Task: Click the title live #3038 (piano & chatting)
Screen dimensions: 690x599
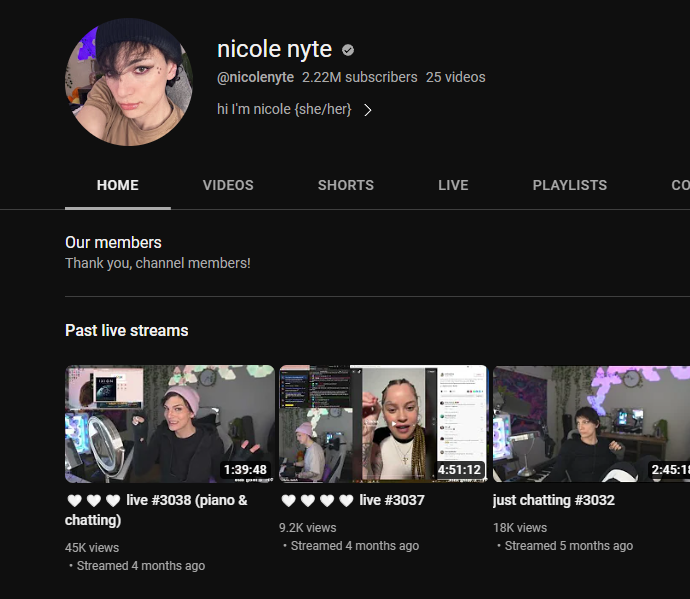Action: pos(156,510)
